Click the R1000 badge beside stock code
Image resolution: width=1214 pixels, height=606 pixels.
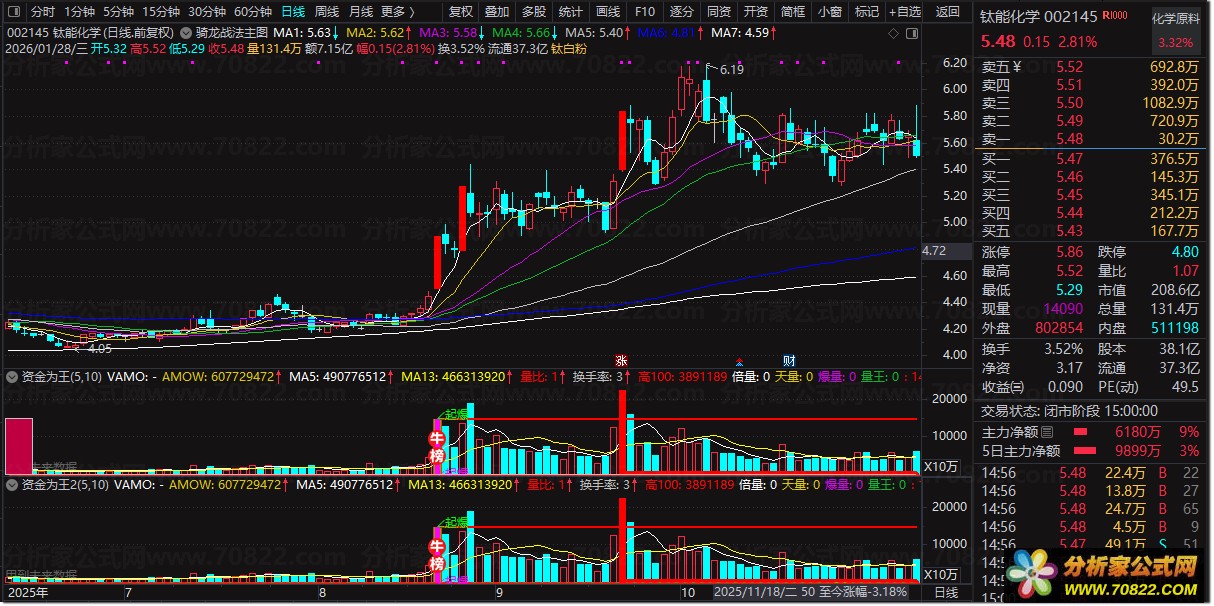tap(1113, 17)
